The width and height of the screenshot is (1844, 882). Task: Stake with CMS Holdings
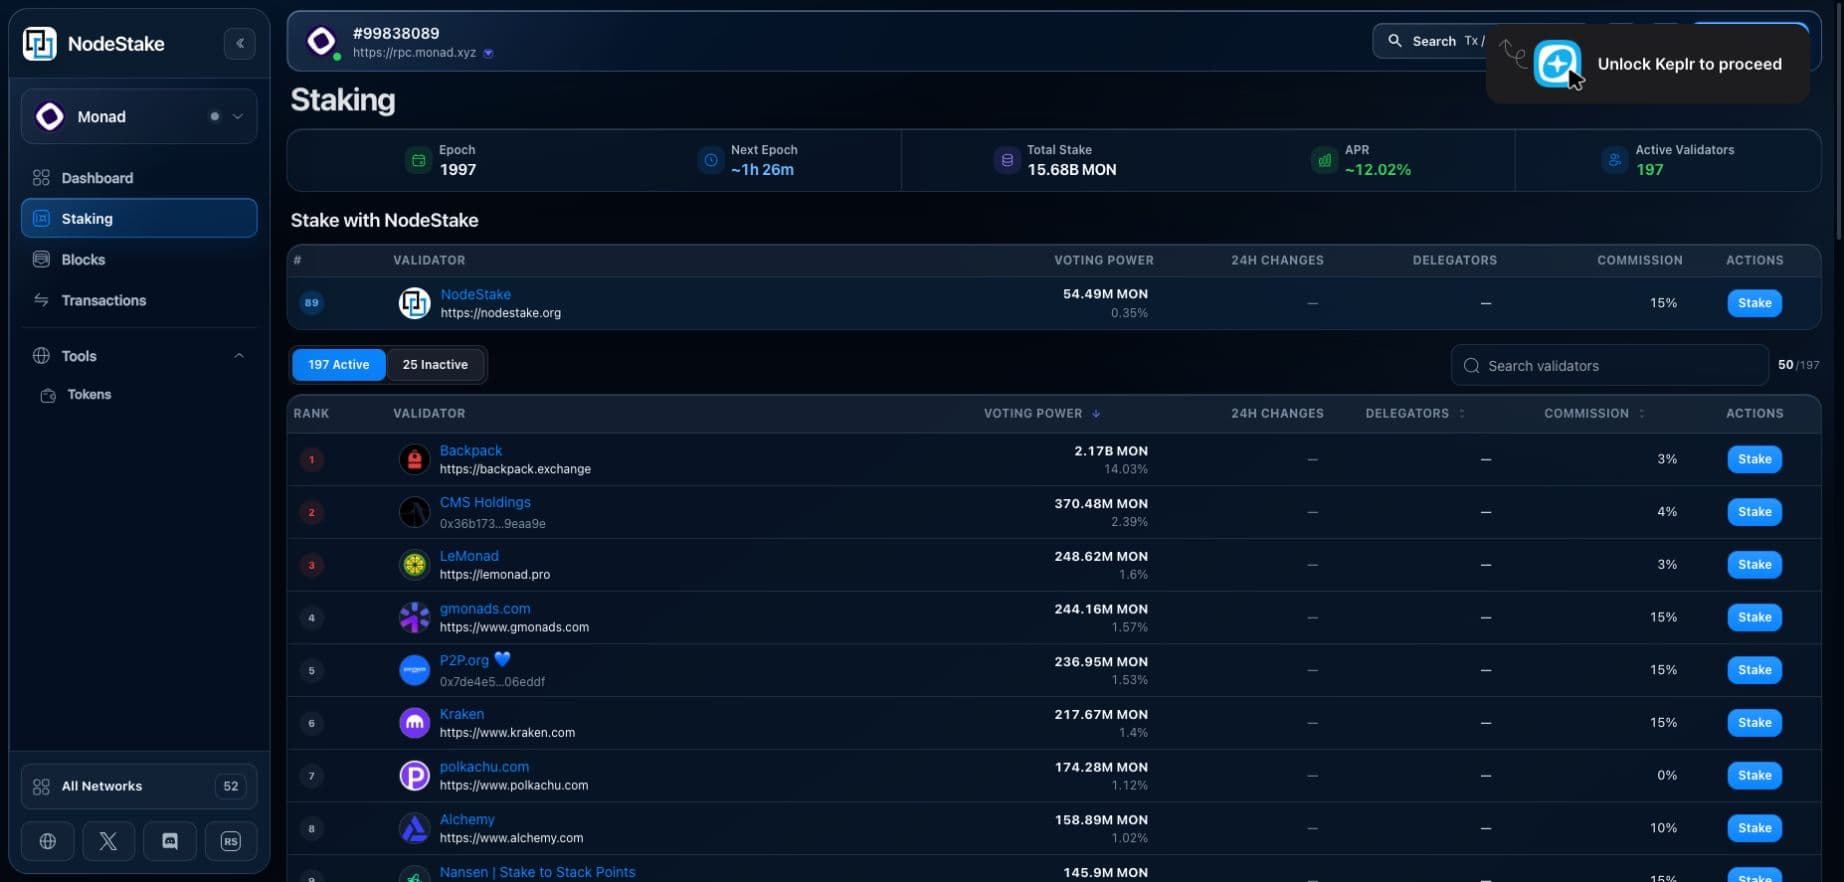tap(1754, 512)
